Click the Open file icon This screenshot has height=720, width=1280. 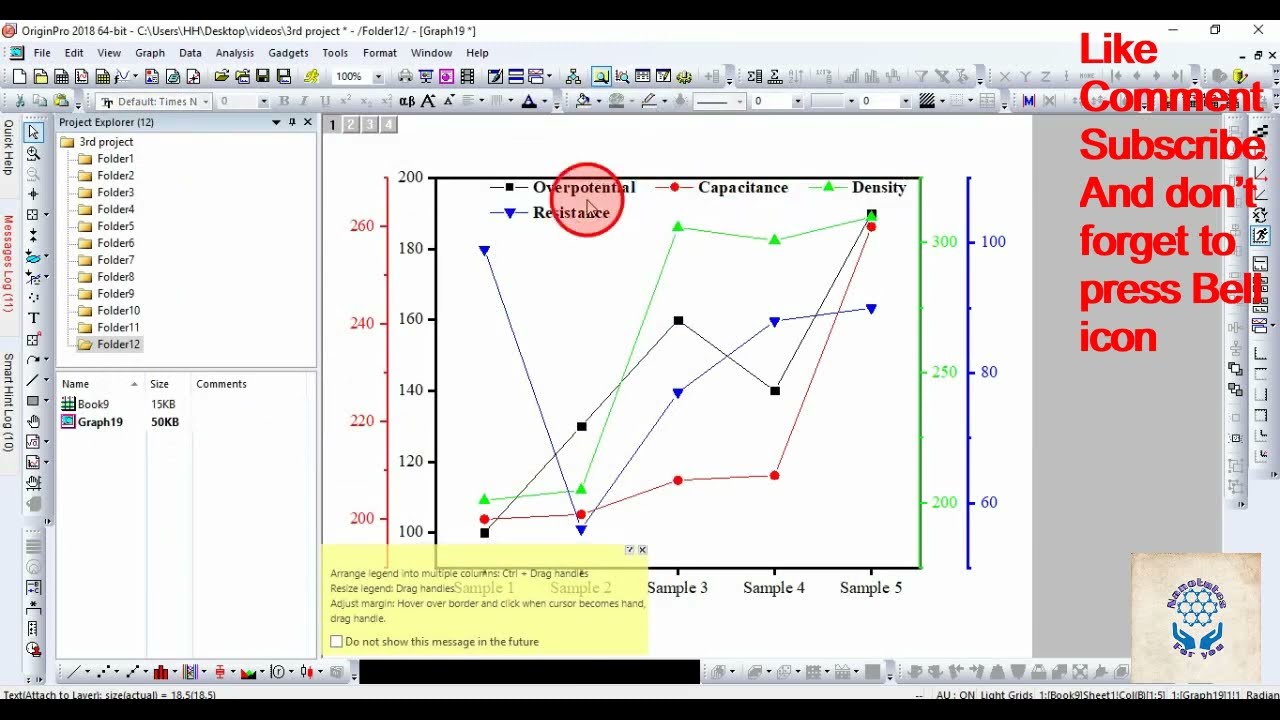[221, 76]
